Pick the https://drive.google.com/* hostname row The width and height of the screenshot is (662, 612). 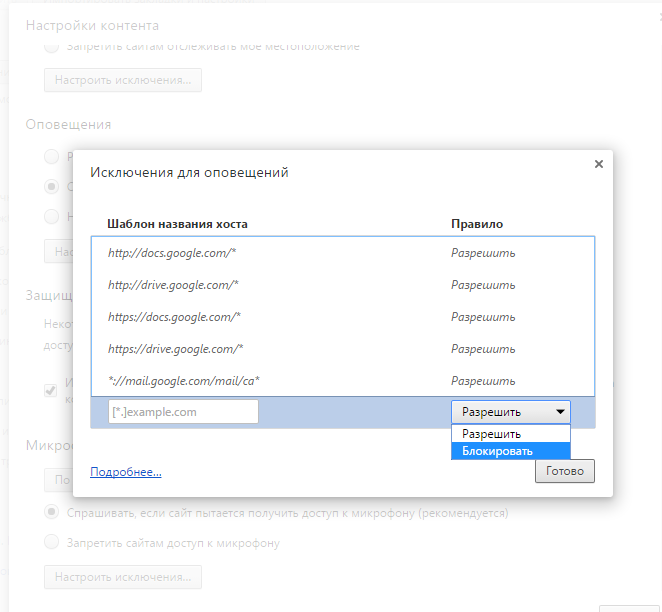[176, 349]
